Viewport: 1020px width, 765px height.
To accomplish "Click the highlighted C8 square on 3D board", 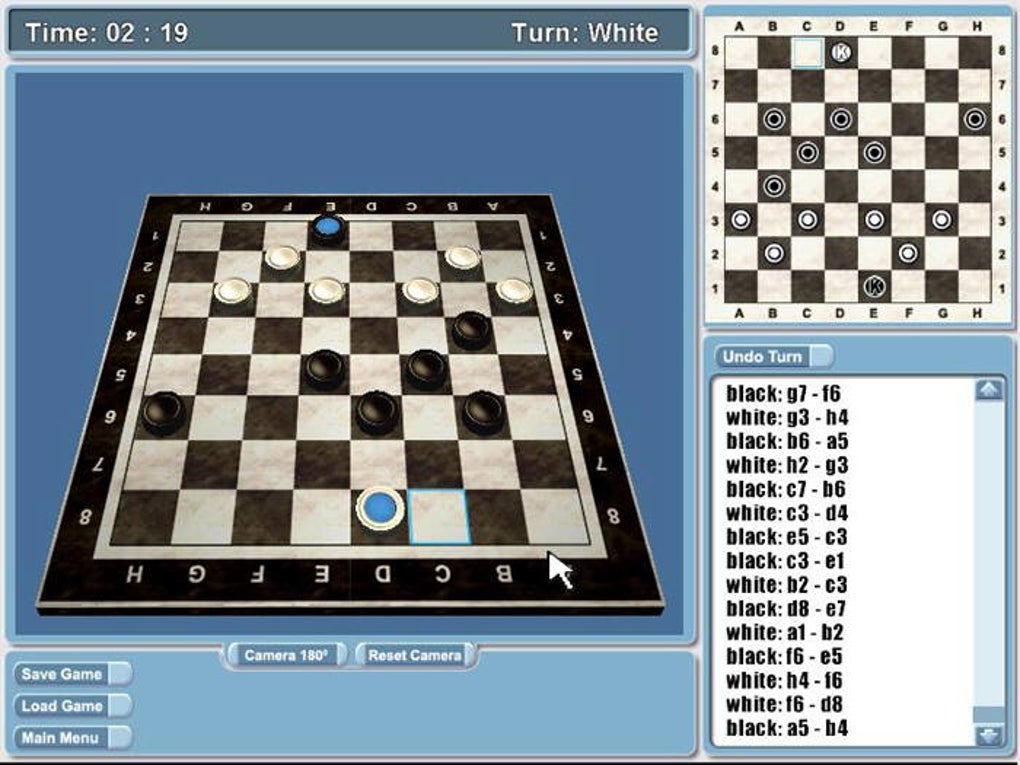I will tap(440, 517).
